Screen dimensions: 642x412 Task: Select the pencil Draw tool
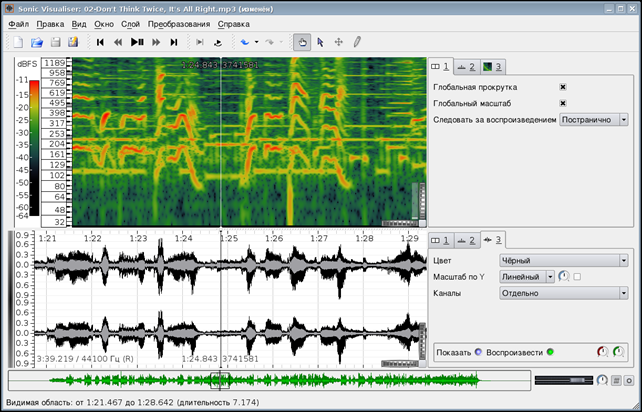[x=357, y=42]
